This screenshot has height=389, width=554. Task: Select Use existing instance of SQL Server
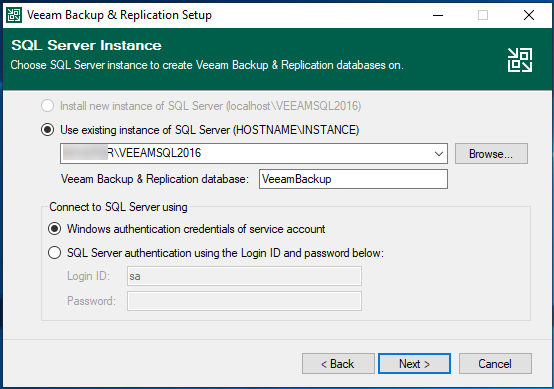click(47, 130)
